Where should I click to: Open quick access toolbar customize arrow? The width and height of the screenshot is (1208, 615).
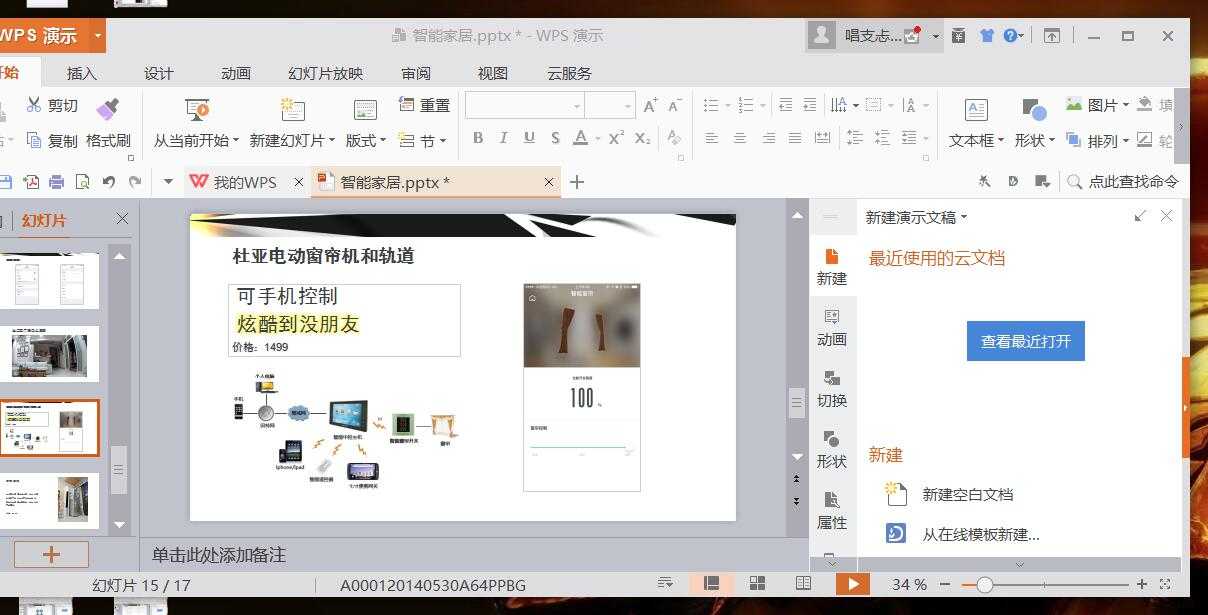168,182
